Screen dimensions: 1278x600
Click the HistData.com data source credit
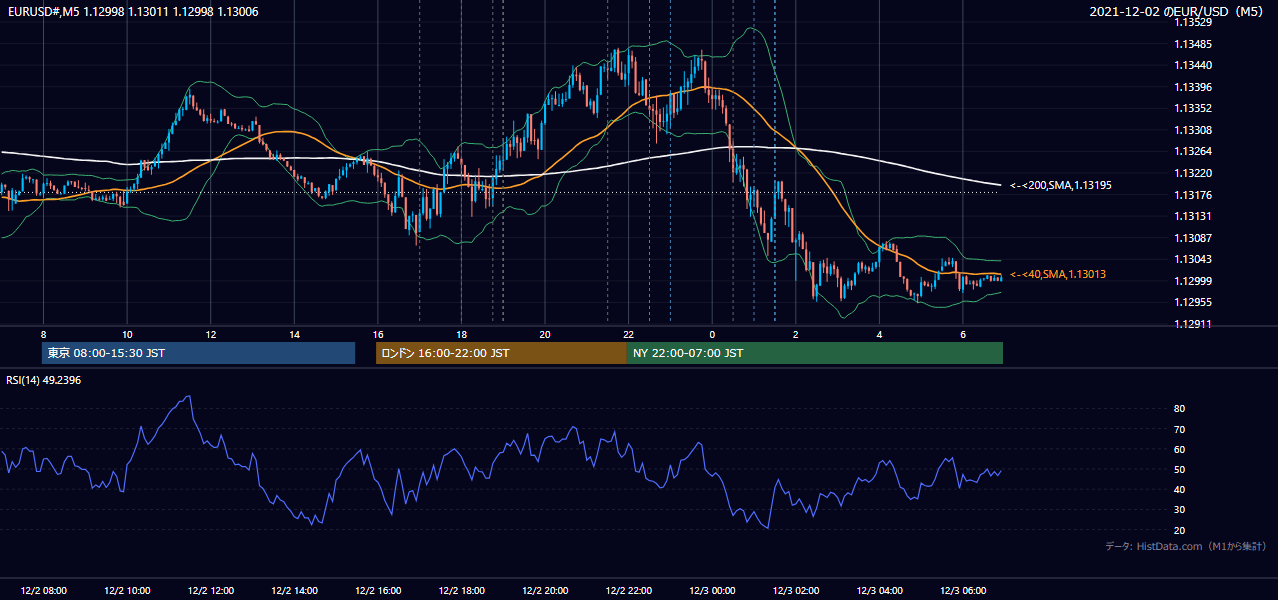coord(1186,546)
